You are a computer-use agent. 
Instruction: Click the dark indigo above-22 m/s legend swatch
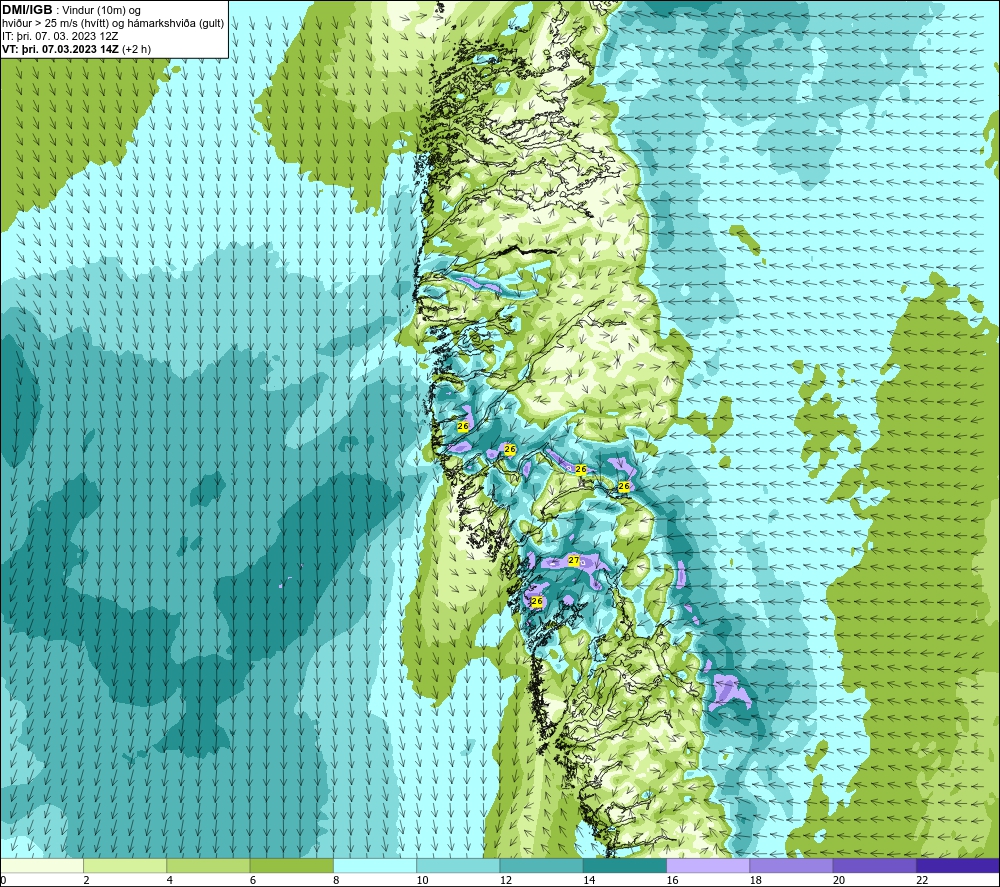pyautogui.click(x=957, y=865)
